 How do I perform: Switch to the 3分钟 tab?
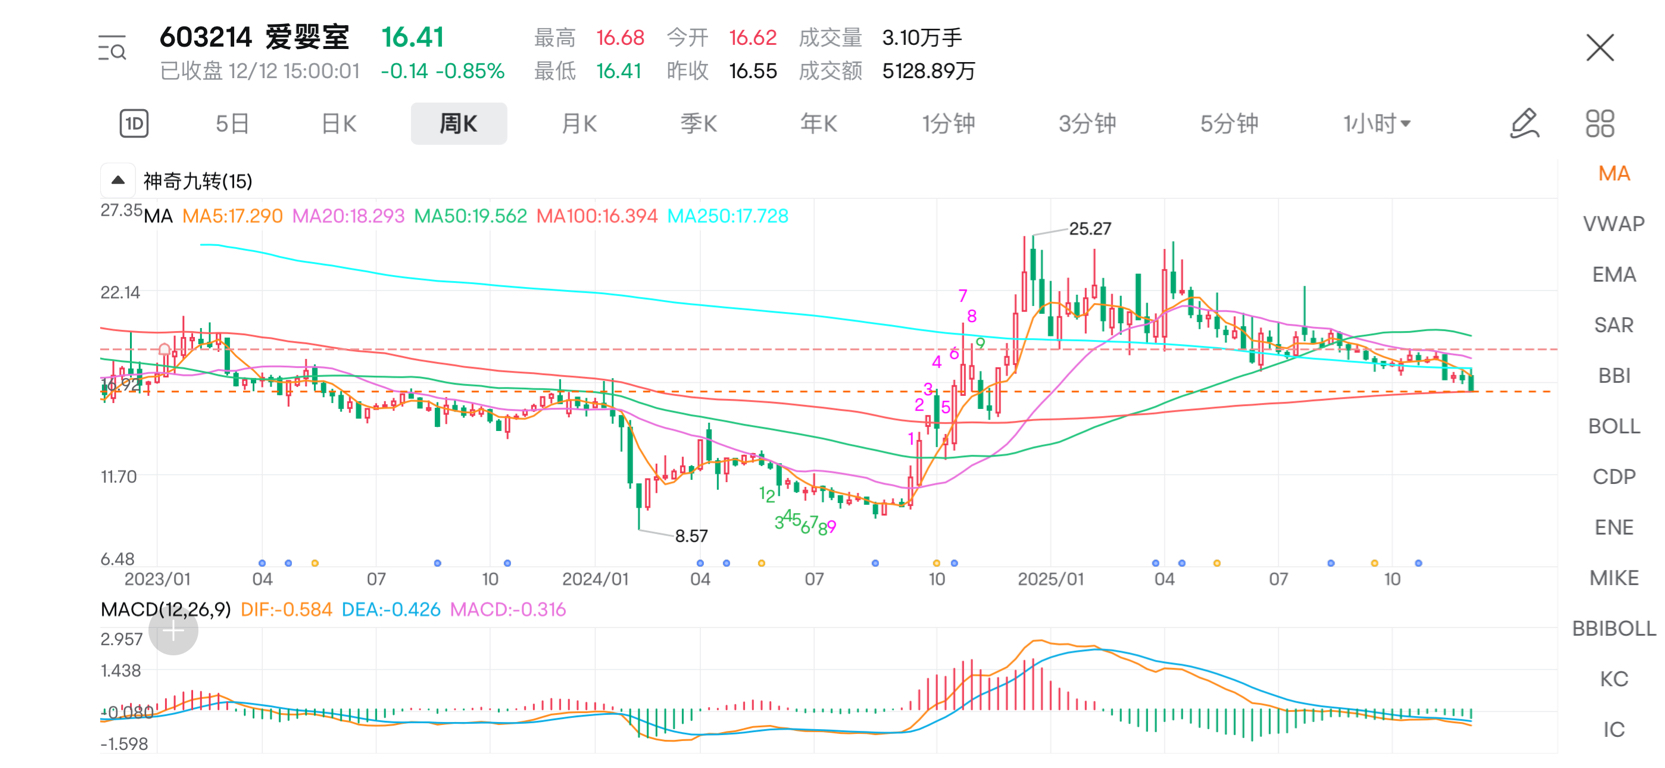tap(1087, 124)
